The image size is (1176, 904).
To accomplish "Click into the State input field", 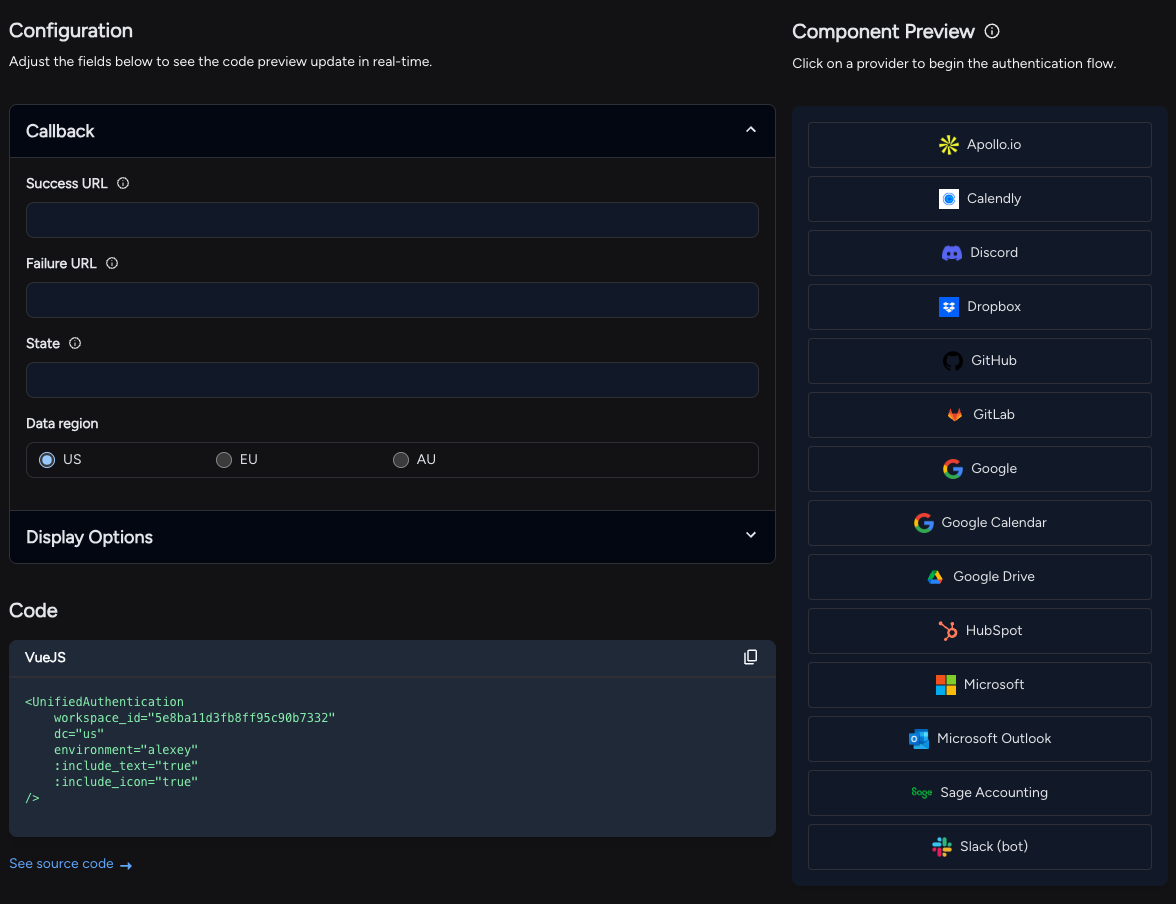I will click(x=392, y=380).
